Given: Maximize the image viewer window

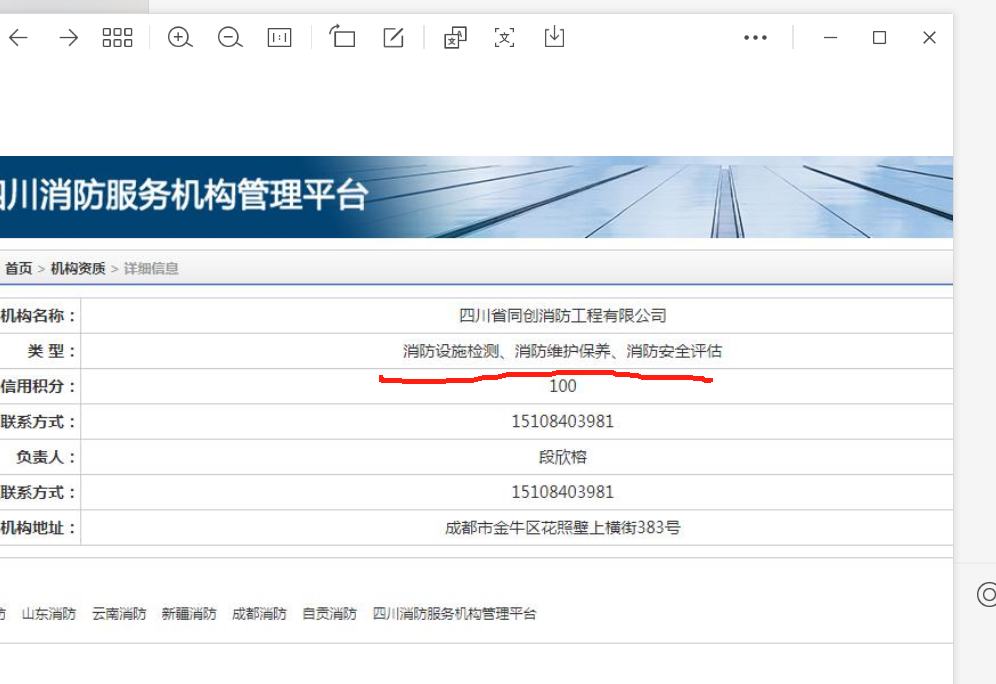Looking at the screenshot, I should pyautogui.click(x=879, y=37).
